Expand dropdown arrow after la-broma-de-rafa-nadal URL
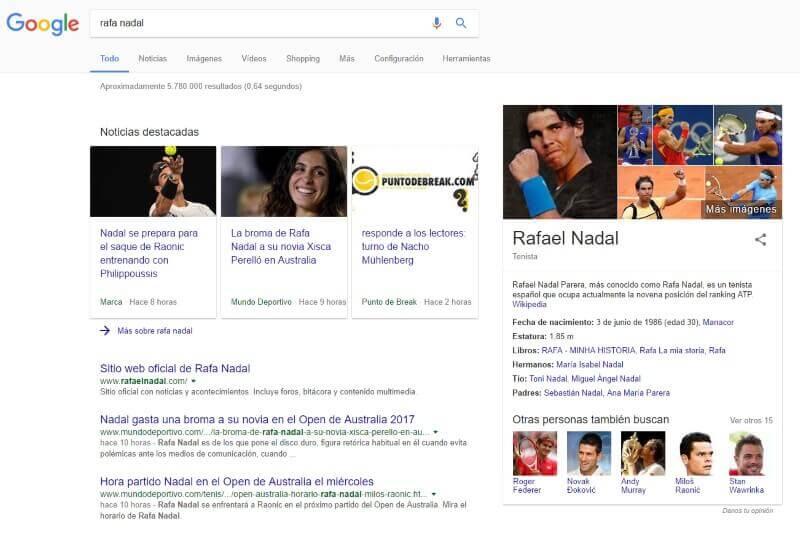The image size is (800, 534). coord(435,432)
